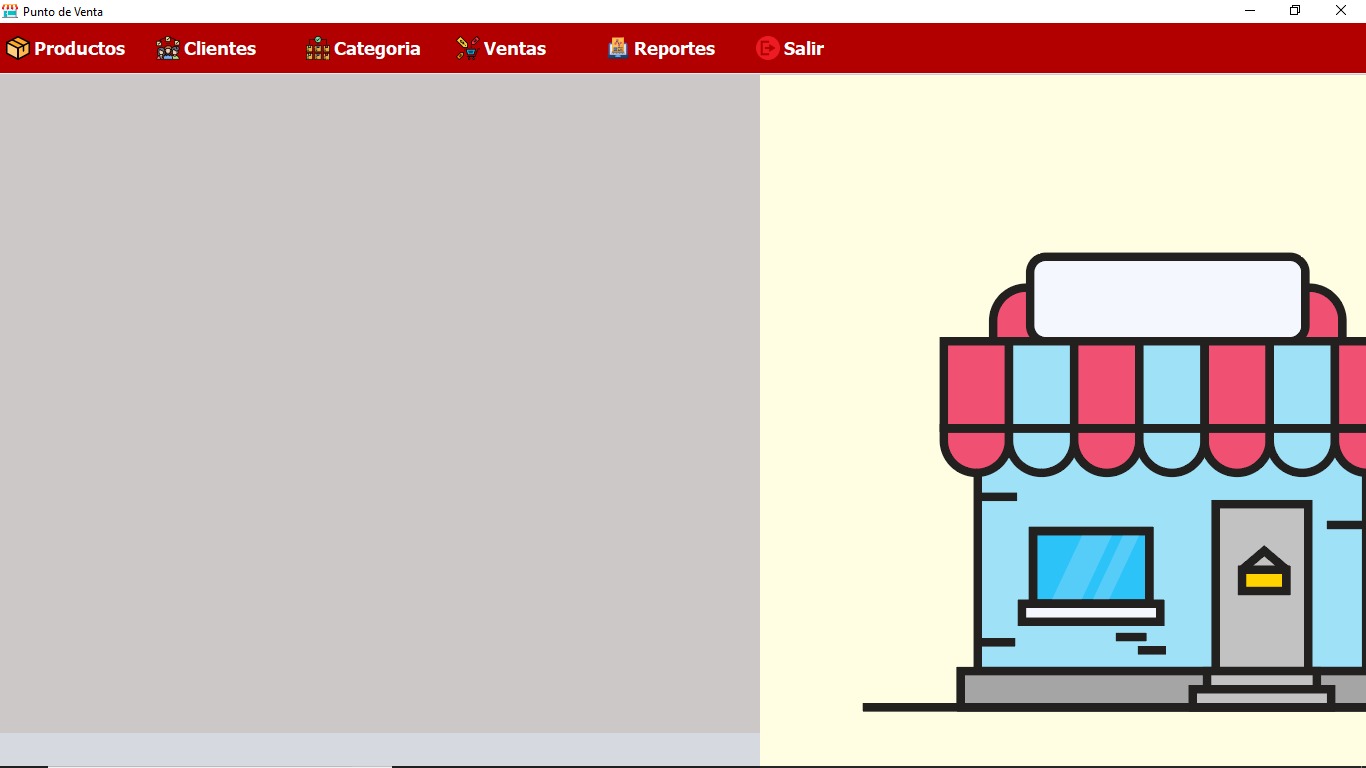Open the Reportes menu

(x=661, y=48)
